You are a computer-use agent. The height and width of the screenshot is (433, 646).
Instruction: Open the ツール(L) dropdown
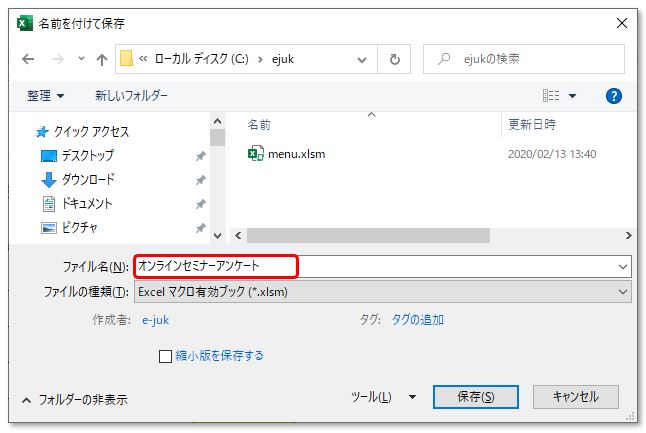(384, 397)
